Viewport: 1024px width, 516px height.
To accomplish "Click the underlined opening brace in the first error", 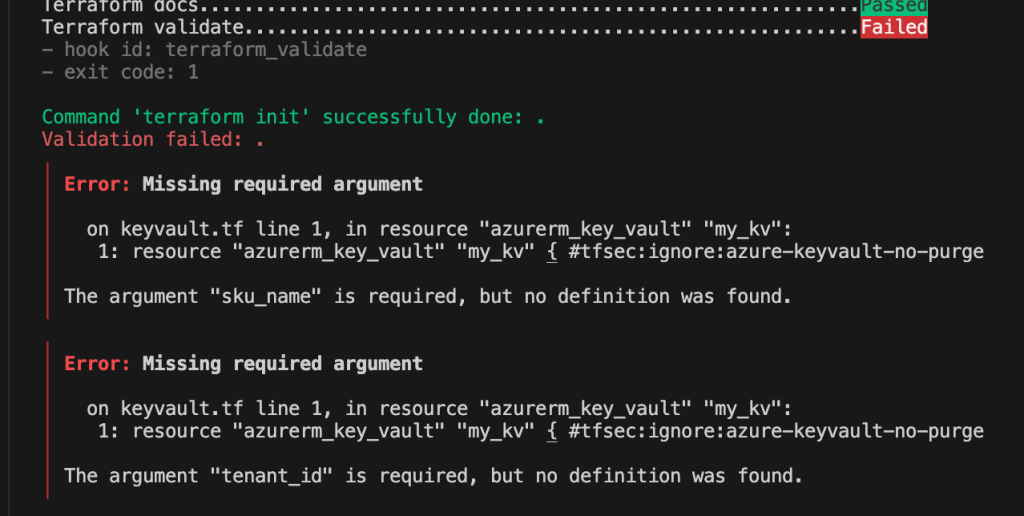I will (550, 251).
